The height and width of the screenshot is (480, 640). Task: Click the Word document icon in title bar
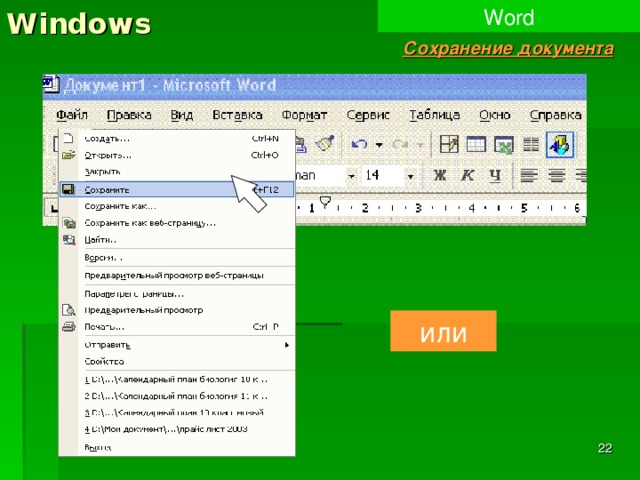coord(51,84)
